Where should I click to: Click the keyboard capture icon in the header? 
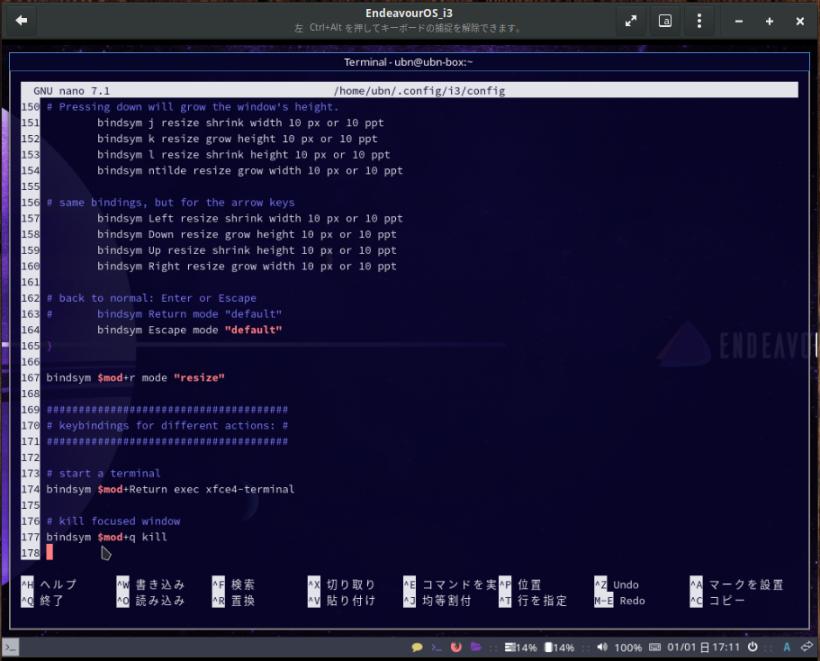click(x=665, y=21)
